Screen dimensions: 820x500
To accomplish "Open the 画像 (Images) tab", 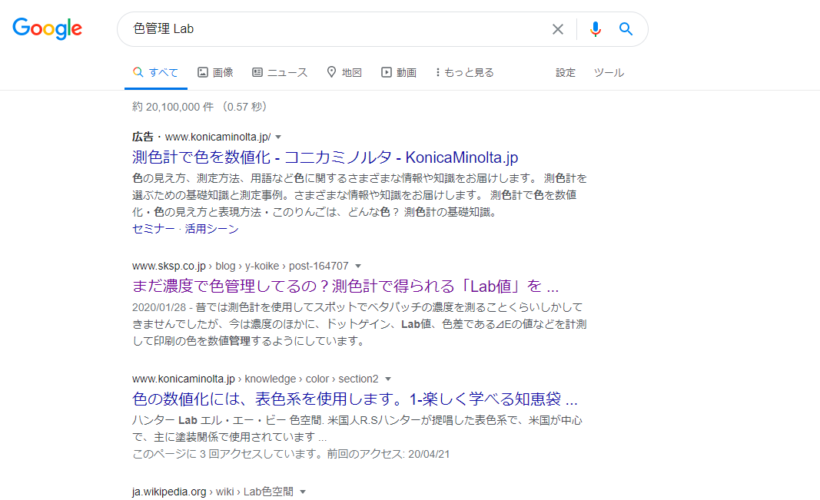I will point(215,72).
